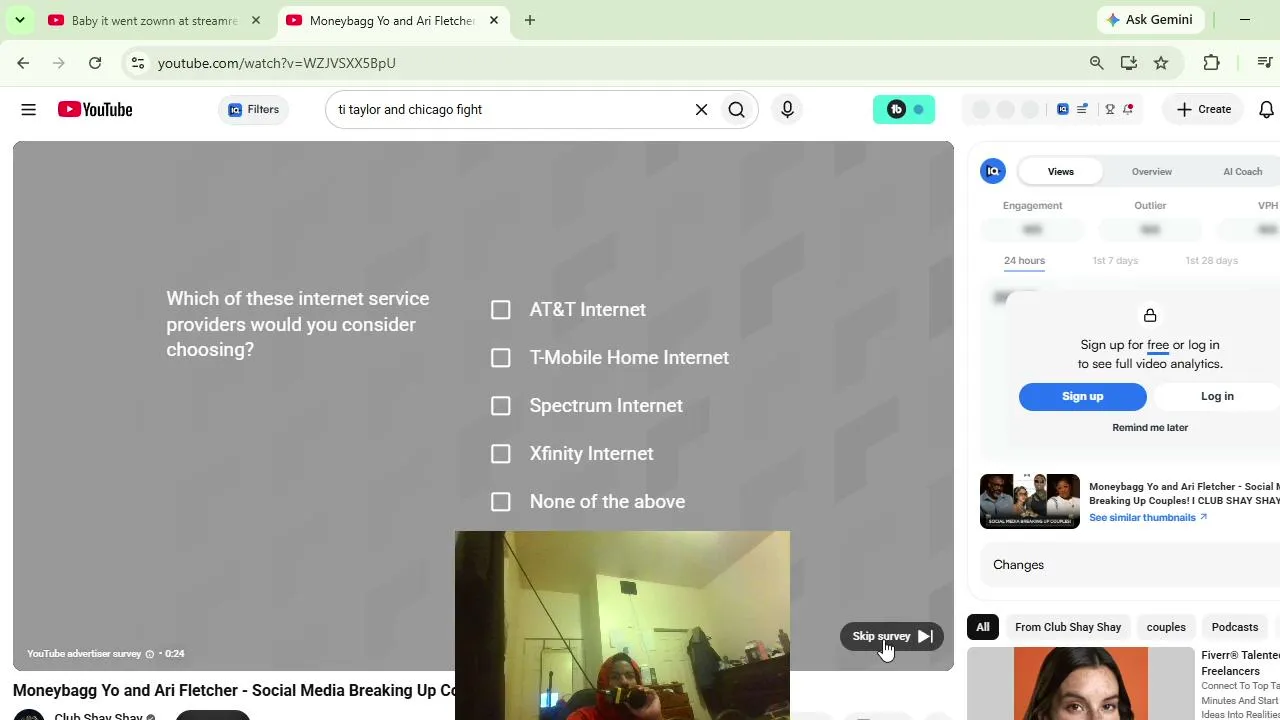
Task: Expand the tab search dropdown arrow
Action: pyautogui.click(x=20, y=20)
